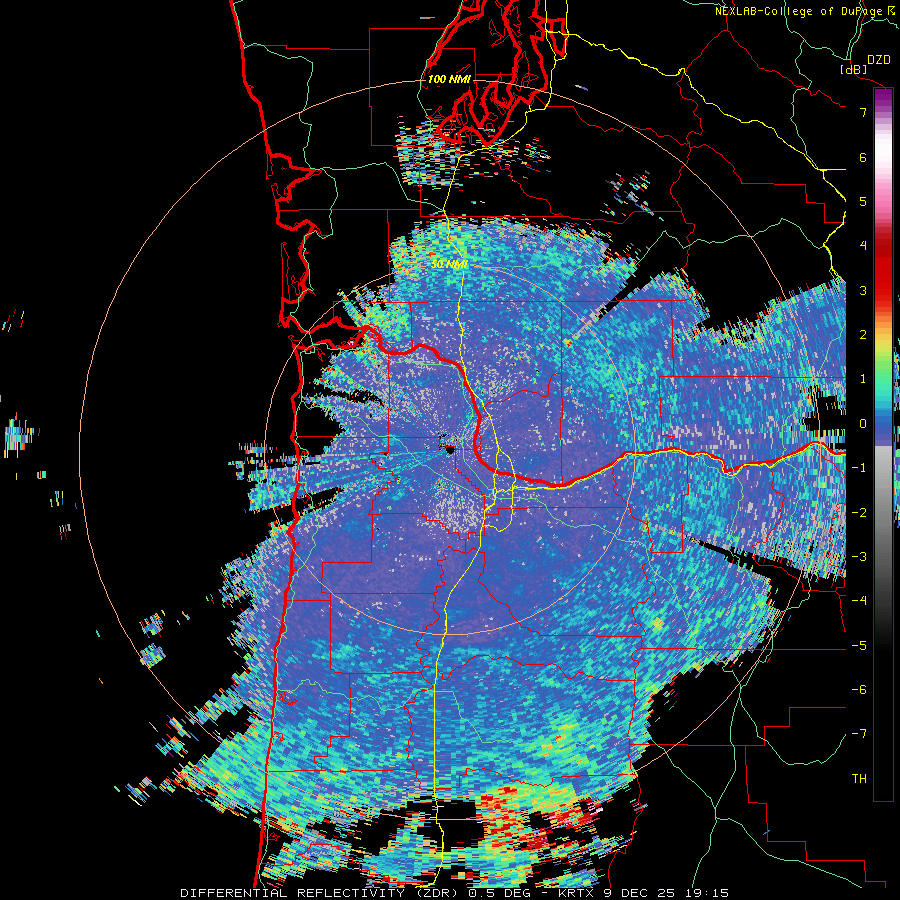This screenshot has width=900, height=900.
Task: Click the 100 NMI range ring label
Action: (449, 79)
